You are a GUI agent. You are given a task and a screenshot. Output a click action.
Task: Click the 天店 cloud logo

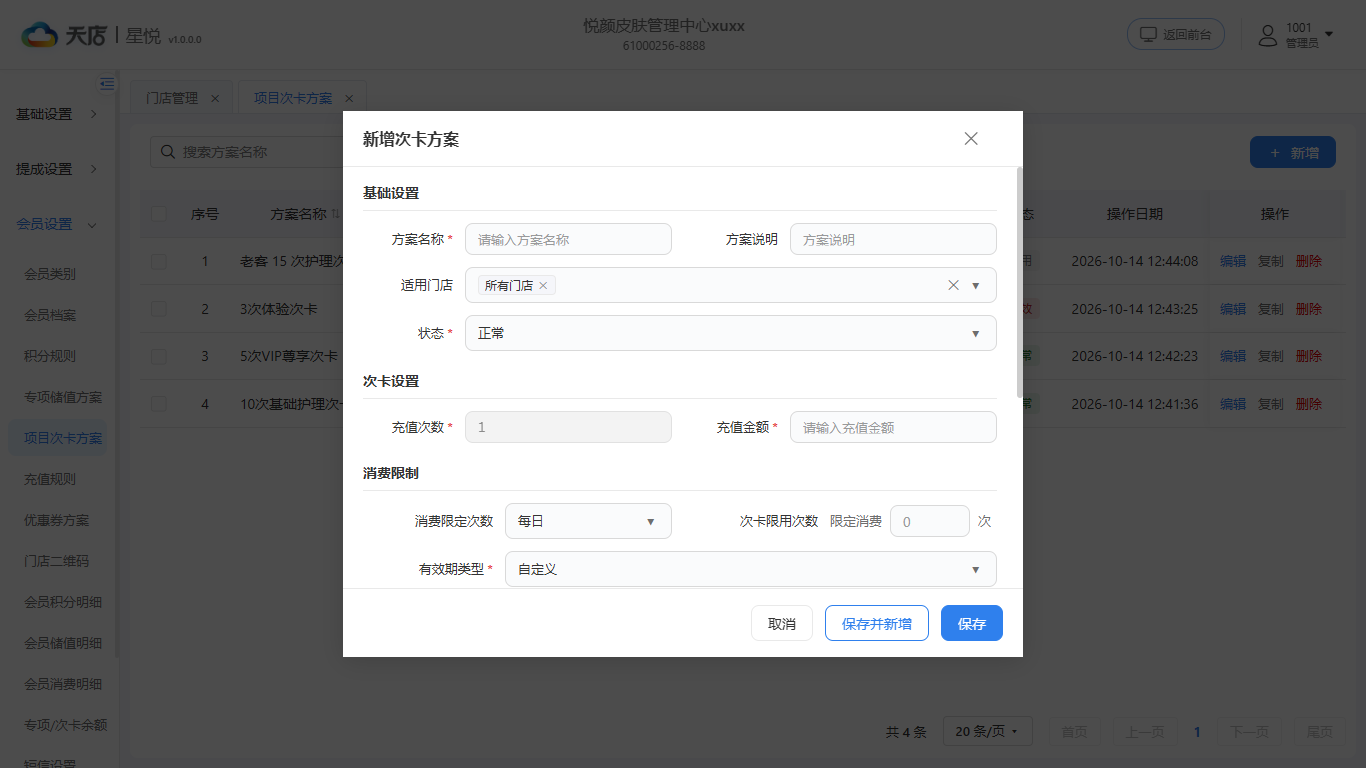click(x=40, y=35)
